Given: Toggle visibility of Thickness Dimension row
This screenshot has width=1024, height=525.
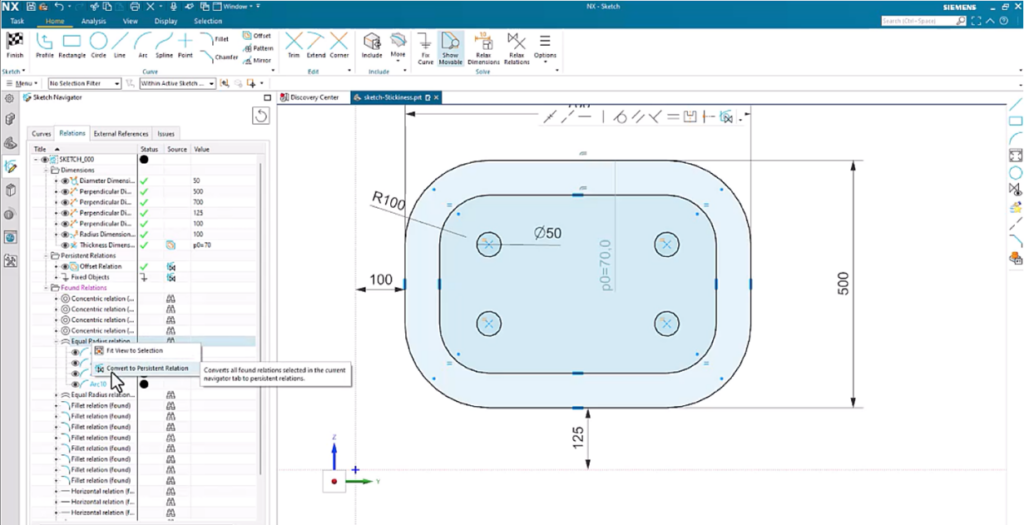Looking at the screenshot, I should coord(65,245).
